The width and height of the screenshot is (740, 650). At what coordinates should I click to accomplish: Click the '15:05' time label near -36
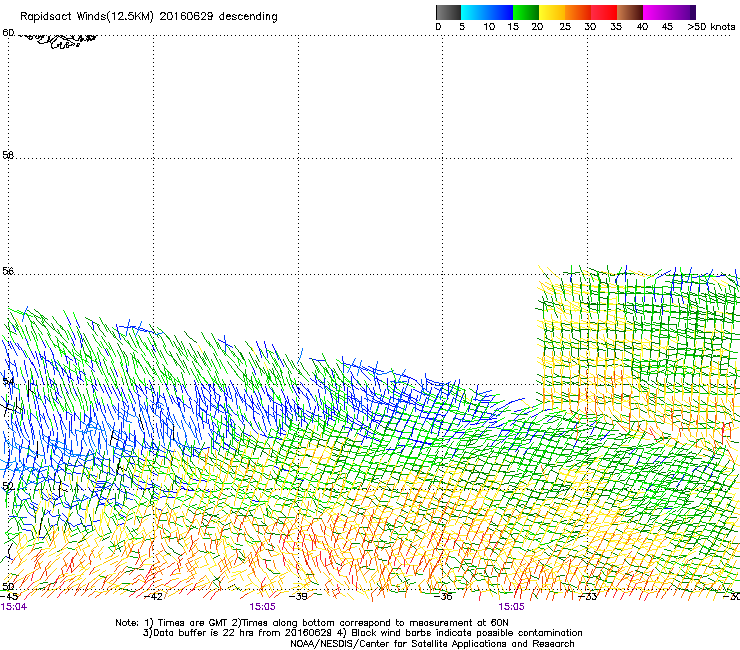tap(512, 607)
